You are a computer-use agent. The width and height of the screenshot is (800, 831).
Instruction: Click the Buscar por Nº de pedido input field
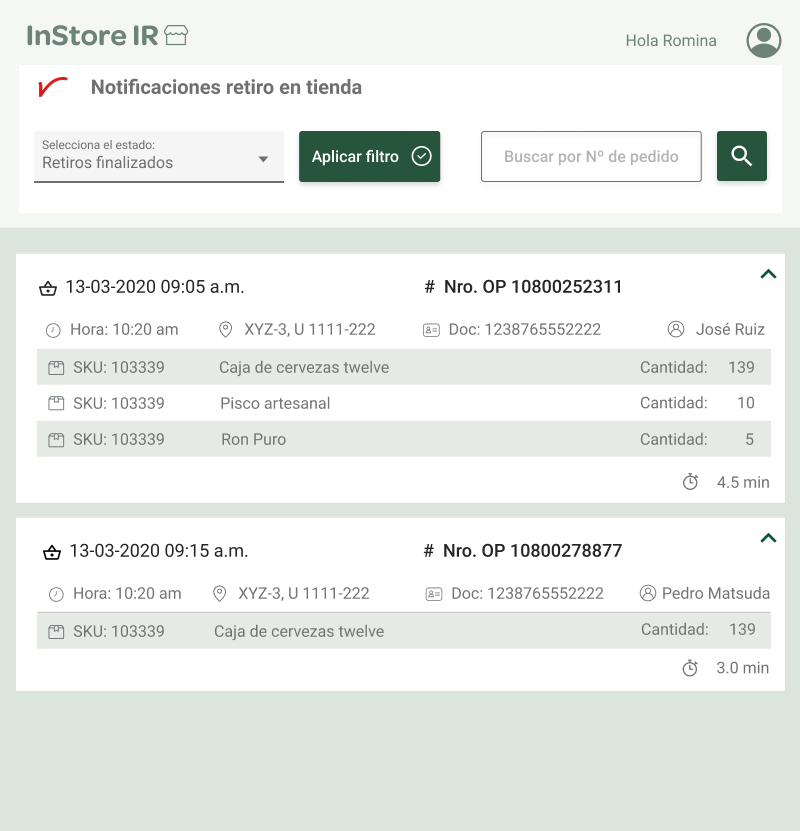pyautogui.click(x=590, y=156)
